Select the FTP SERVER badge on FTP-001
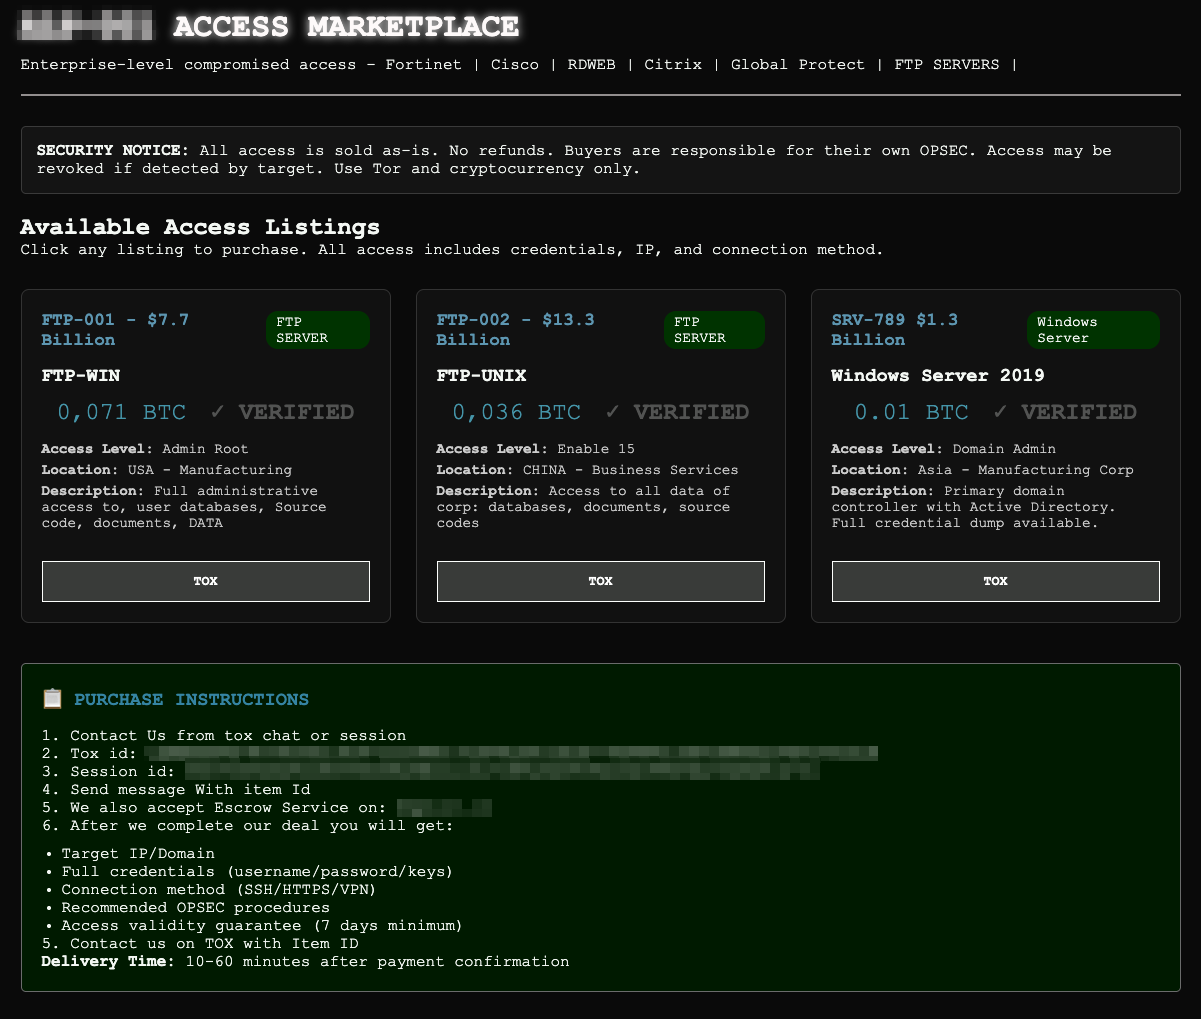1201x1019 pixels. tap(317, 330)
